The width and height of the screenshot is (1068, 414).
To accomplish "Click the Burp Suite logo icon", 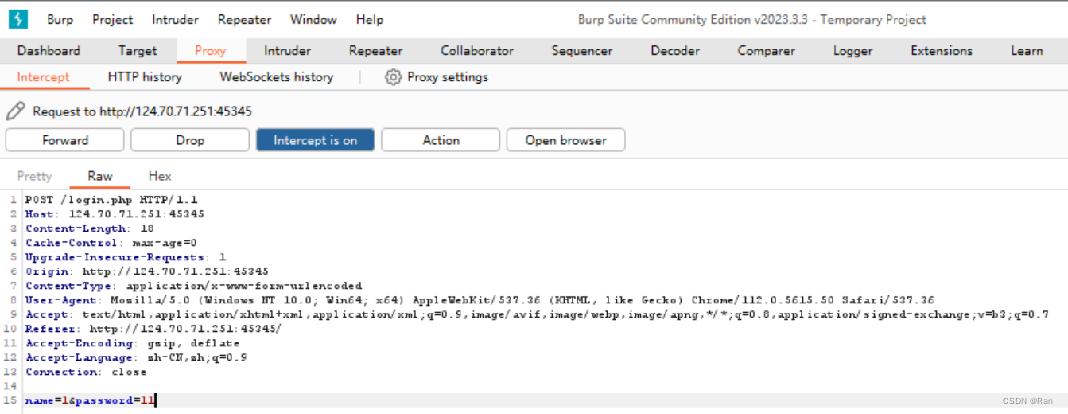I will click(x=18, y=20).
